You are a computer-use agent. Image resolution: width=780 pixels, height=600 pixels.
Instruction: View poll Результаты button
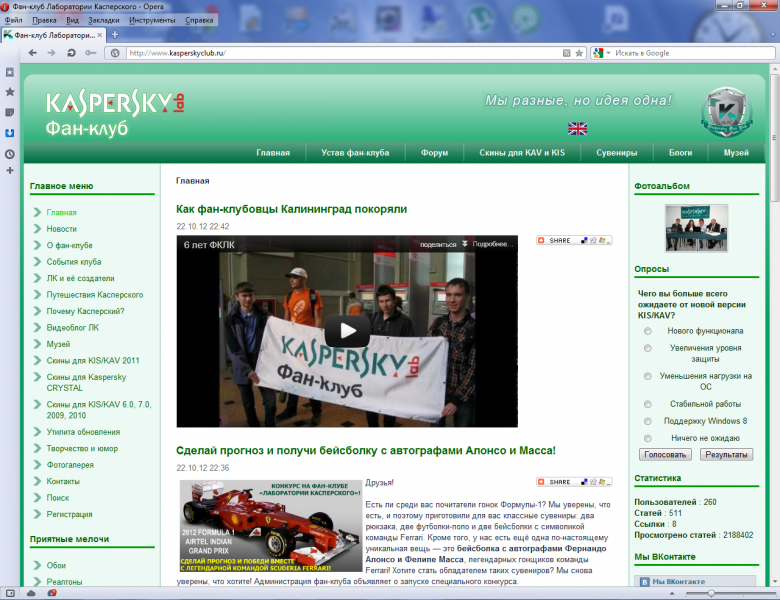click(726, 454)
